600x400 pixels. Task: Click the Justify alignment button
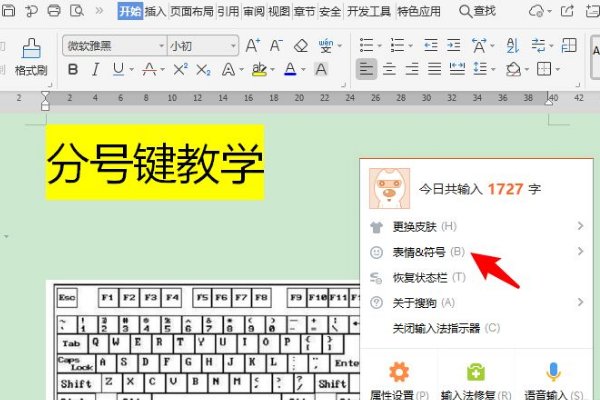click(x=434, y=69)
